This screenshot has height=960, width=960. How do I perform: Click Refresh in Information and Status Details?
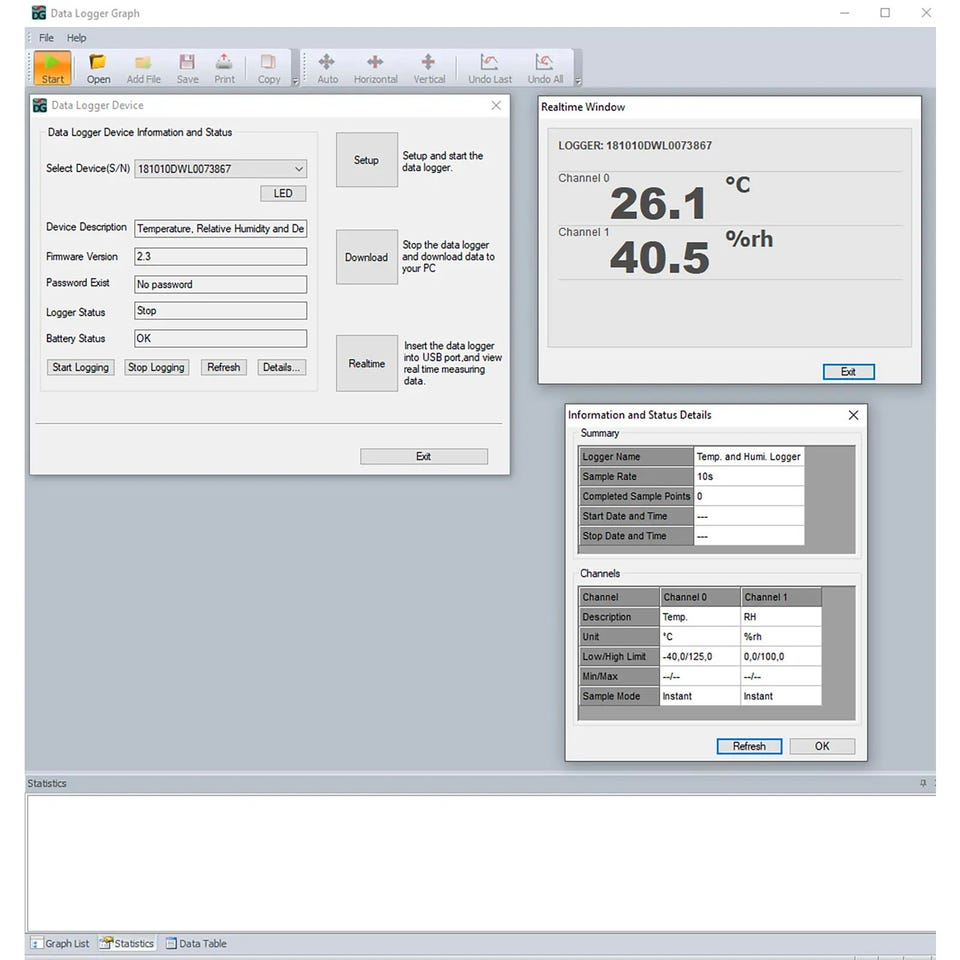point(749,746)
